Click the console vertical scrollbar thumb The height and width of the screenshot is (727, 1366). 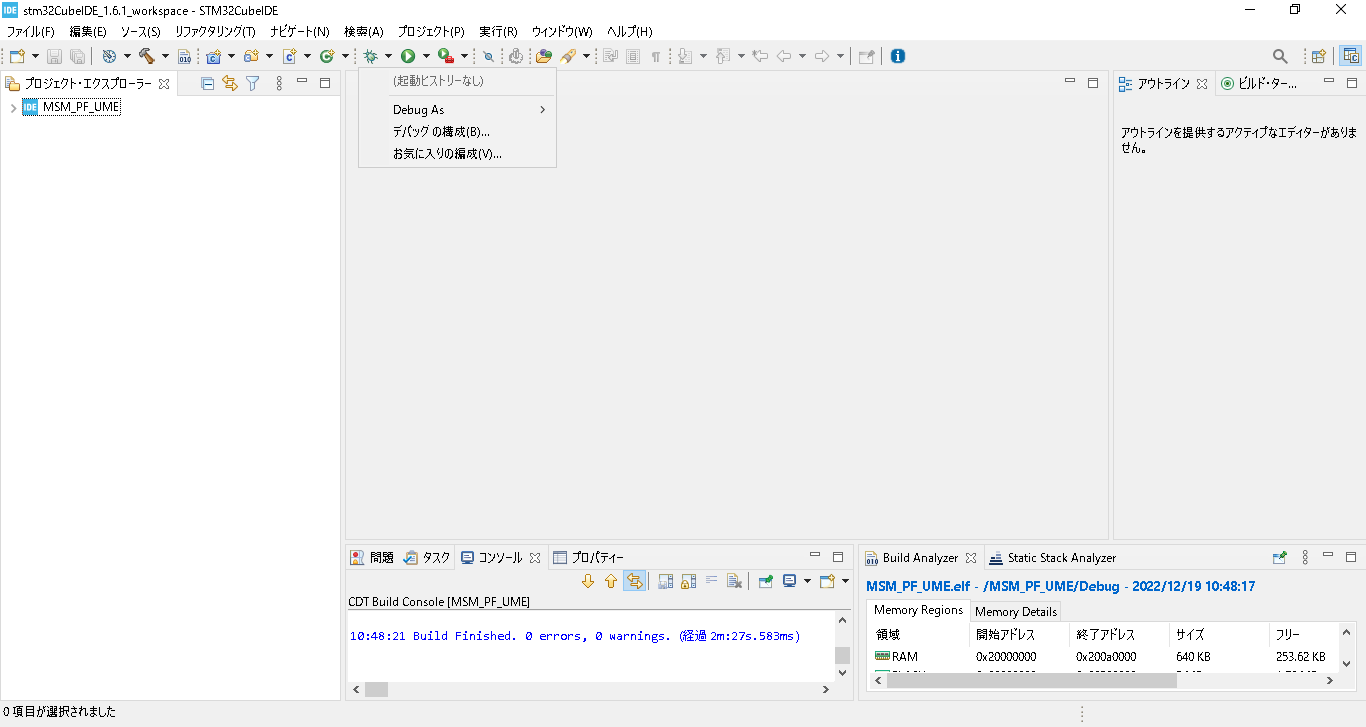click(842, 655)
